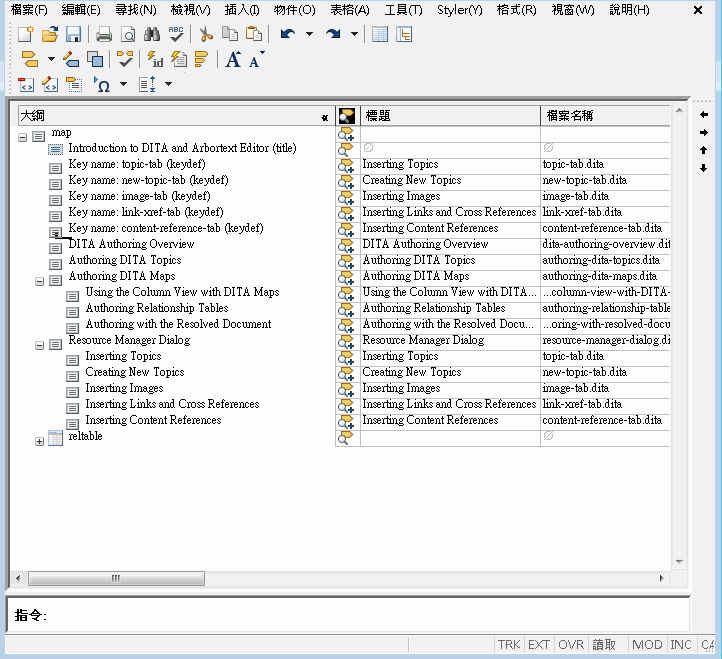
Task: Click the table grid view icon
Action: click(380, 34)
